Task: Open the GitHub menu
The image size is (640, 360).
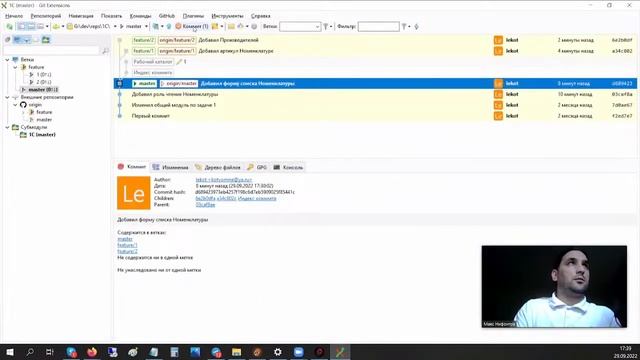Action: click(x=167, y=16)
